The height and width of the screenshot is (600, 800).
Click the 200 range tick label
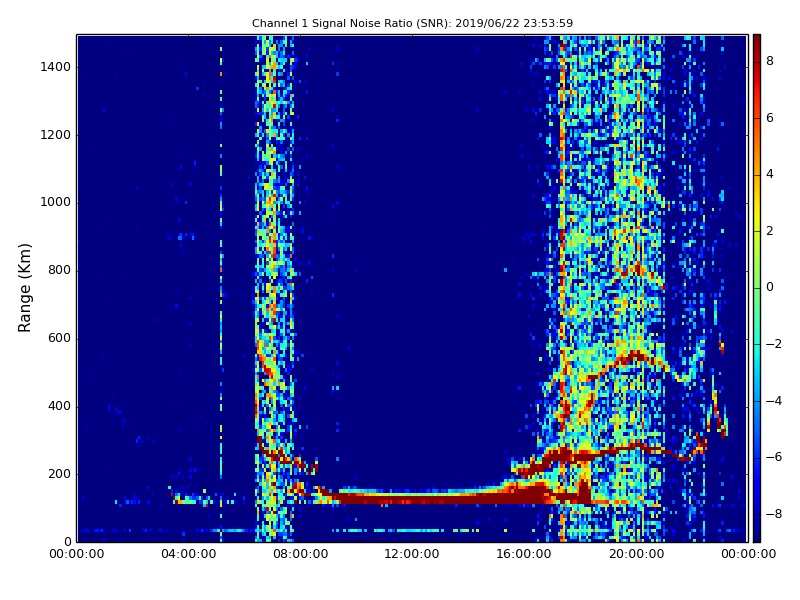click(x=59, y=474)
